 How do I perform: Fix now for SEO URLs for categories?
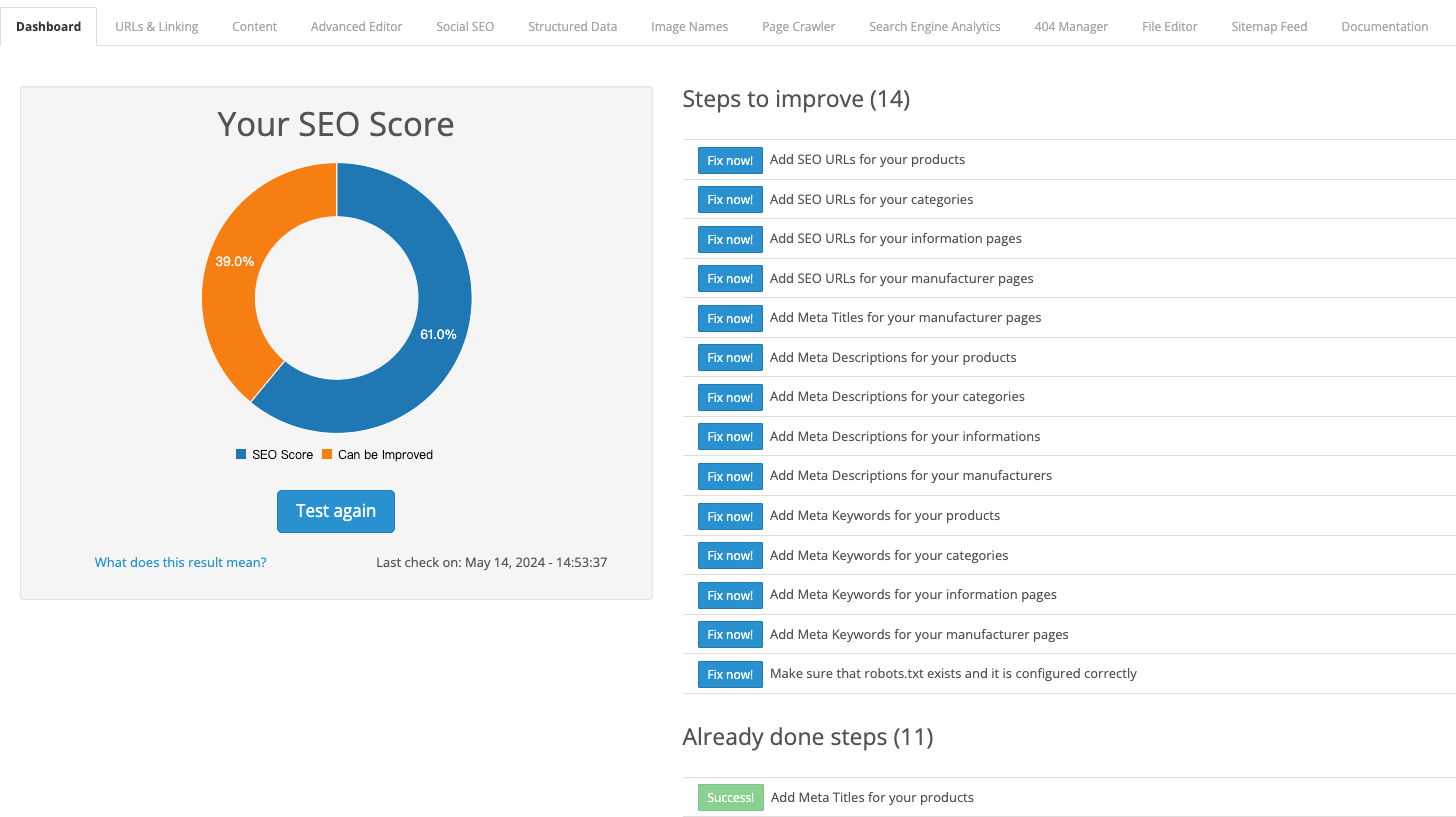tap(730, 200)
